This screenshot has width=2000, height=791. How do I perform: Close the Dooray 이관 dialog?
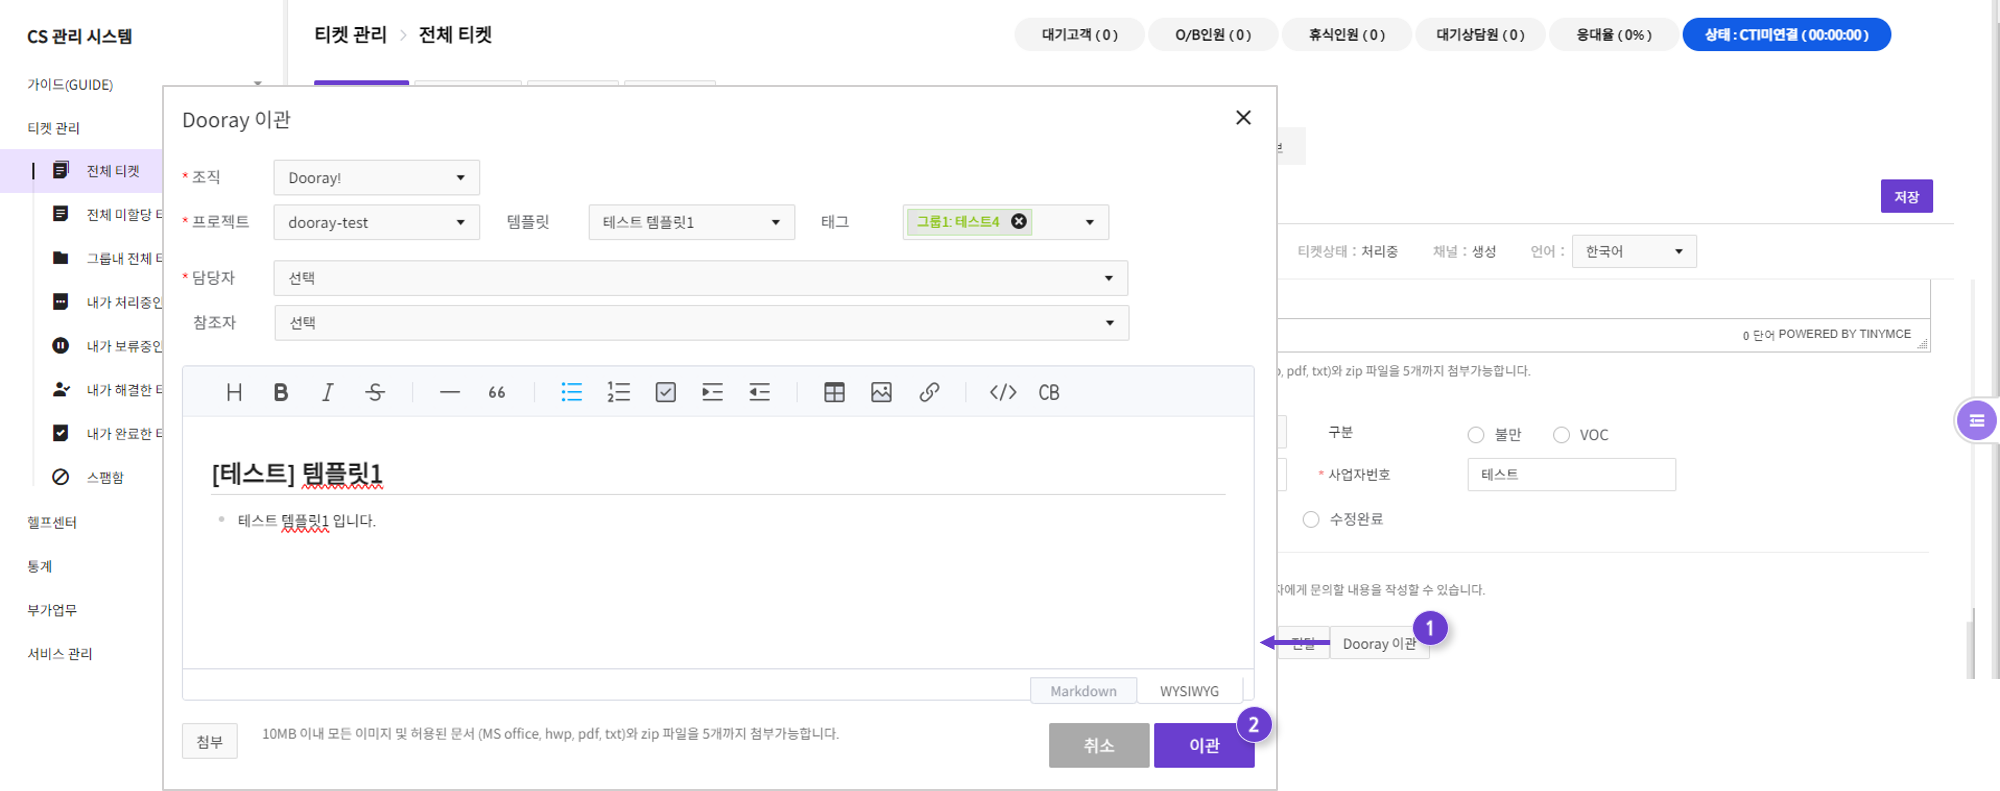point(1243,118)
